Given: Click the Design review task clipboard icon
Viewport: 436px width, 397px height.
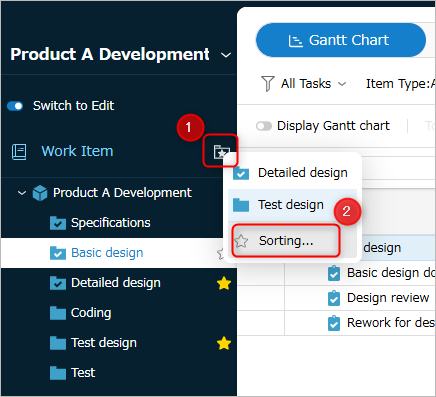Looking at the screenshot, I should 334,298.
